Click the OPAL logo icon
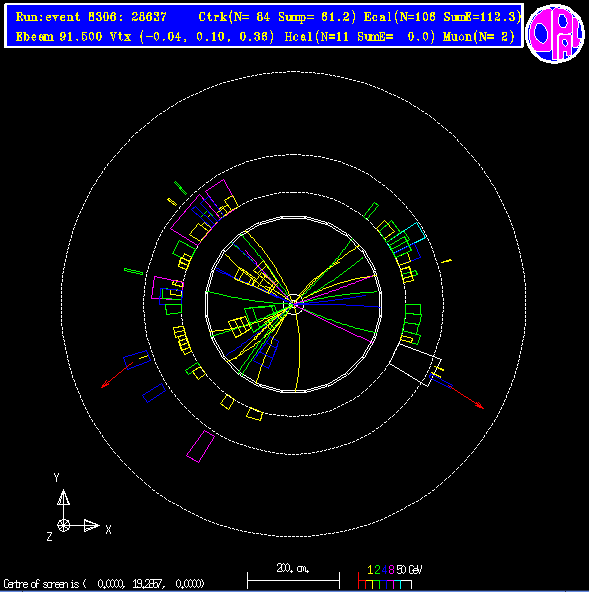 [555, 33]
